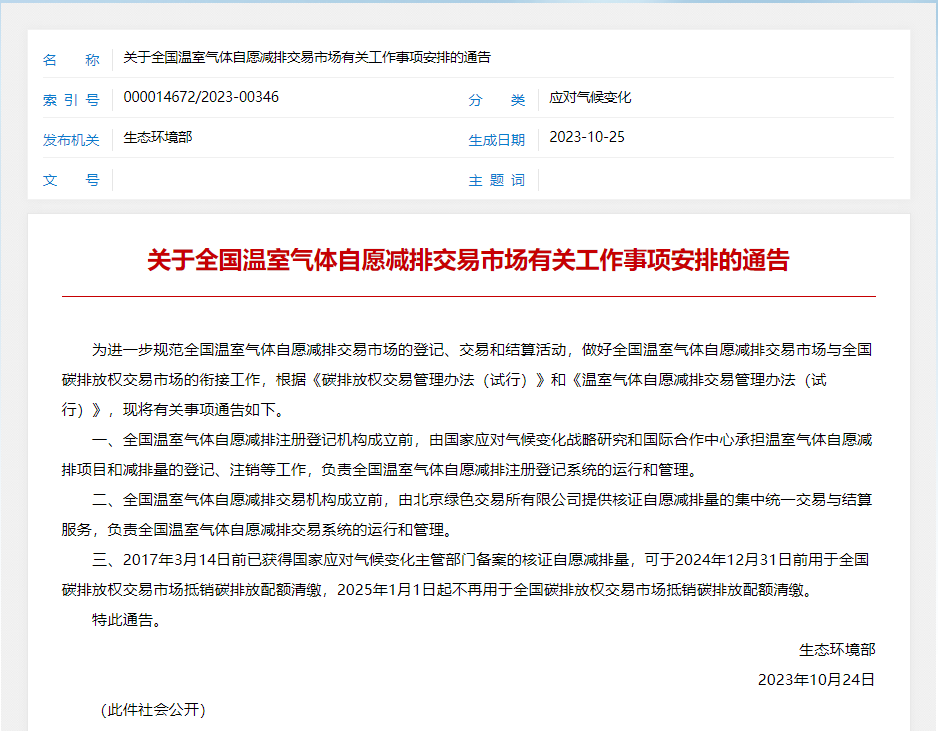Click item 一 about the registration agency
This screenshot has height=731, width=938.
coord(468,454)
